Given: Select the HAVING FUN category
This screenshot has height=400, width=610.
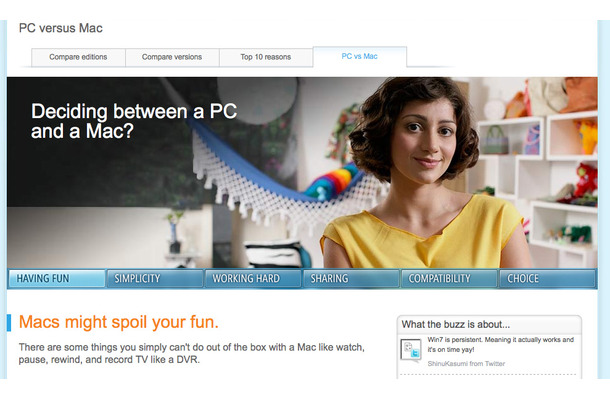Looking at the screenshot, I should click(57, 279).
